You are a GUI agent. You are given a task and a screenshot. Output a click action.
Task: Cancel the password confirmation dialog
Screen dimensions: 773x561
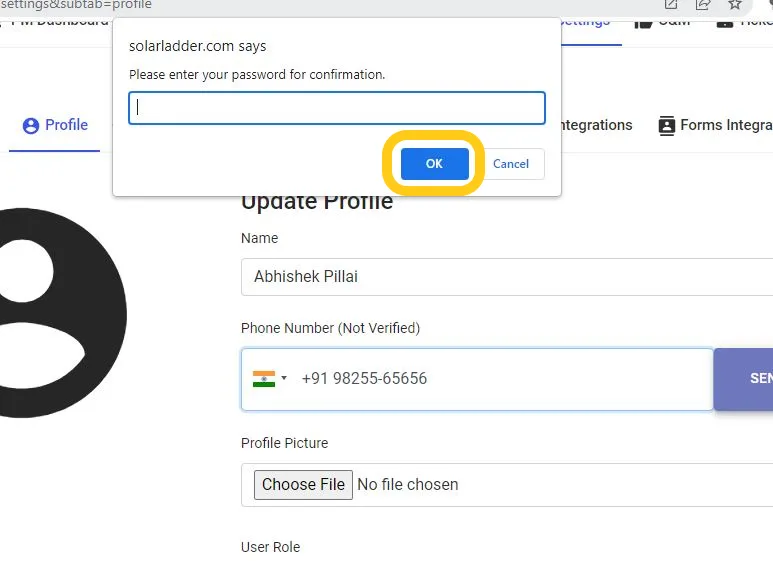510,164
